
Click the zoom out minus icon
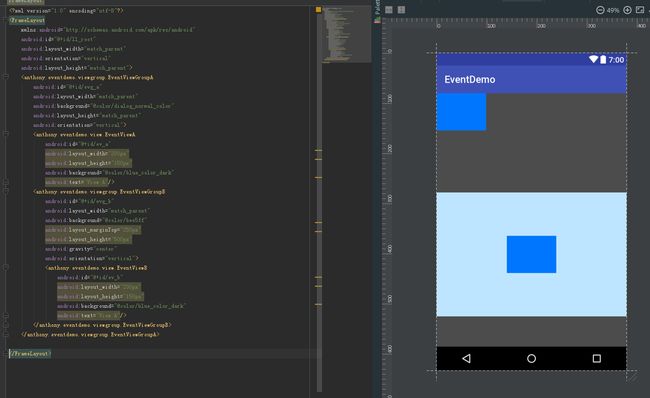click(600, 10)
